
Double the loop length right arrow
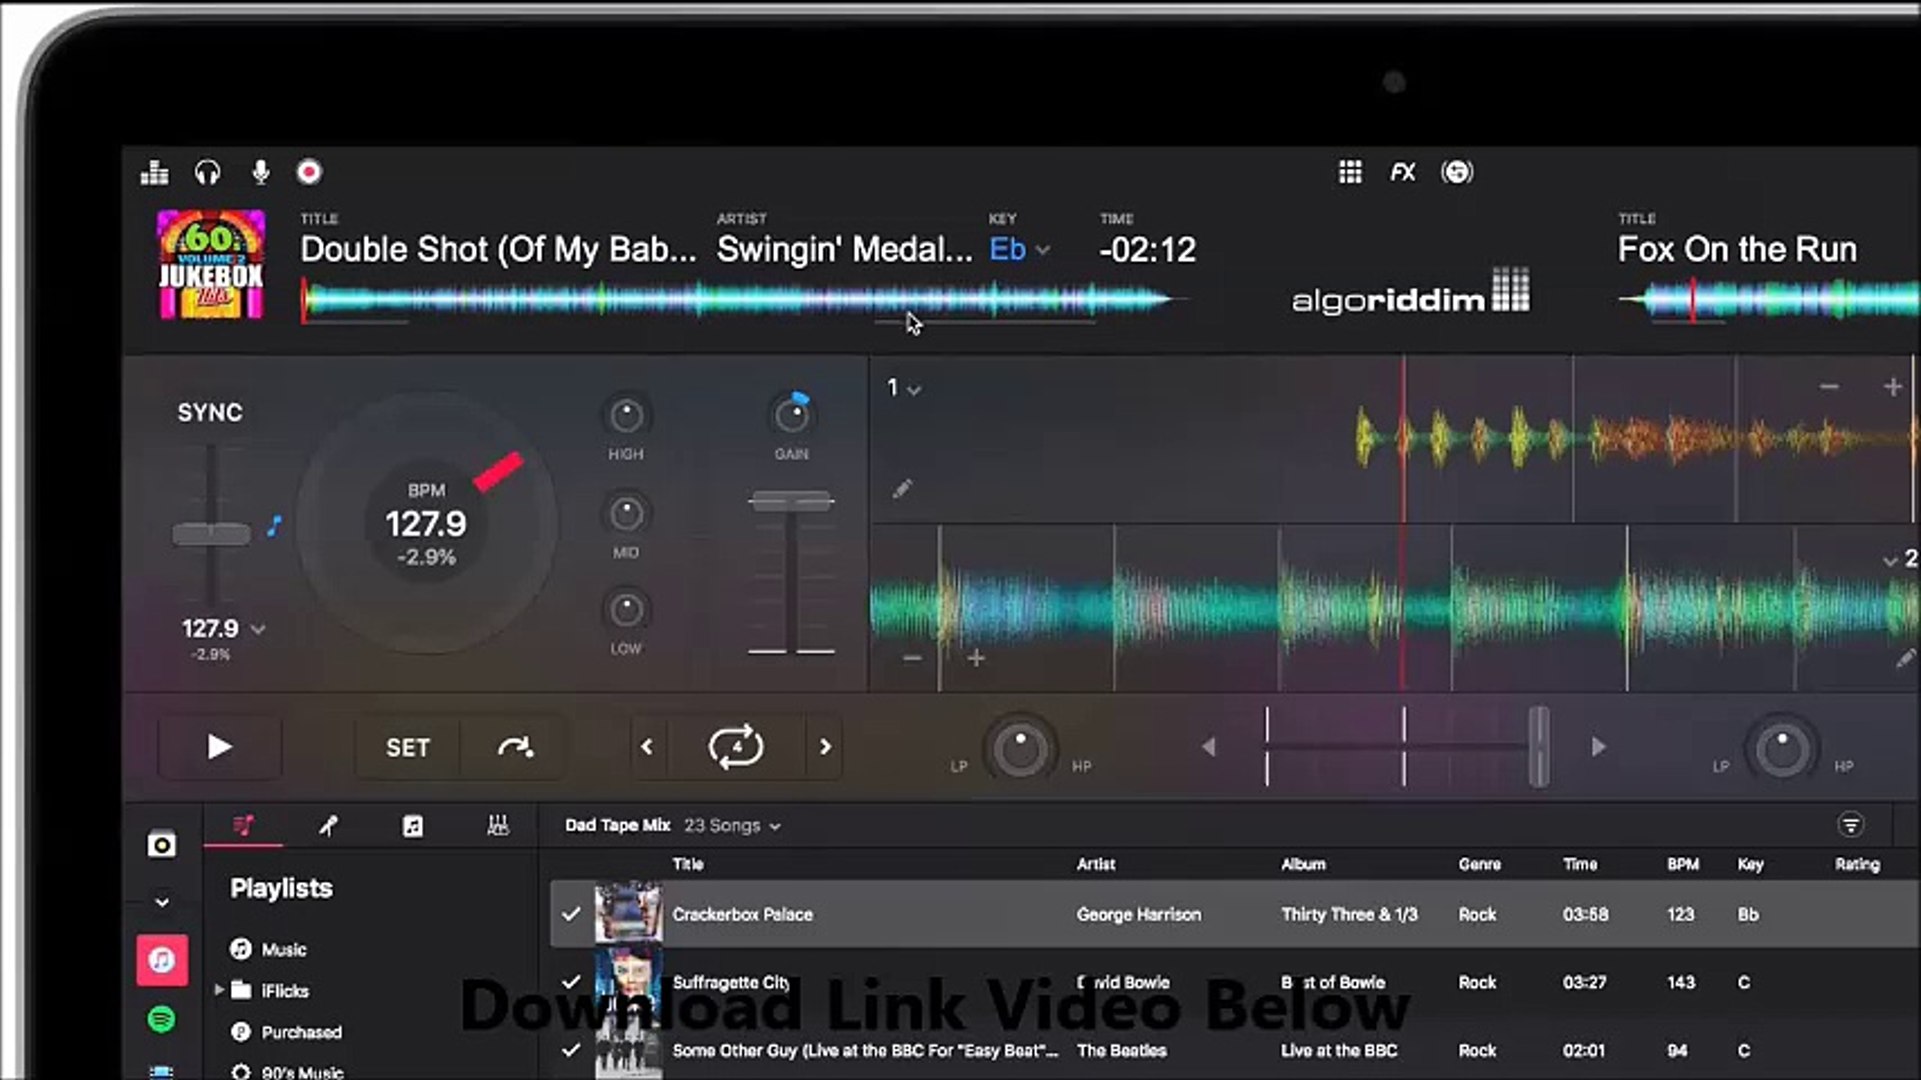(x=825, y=747)
